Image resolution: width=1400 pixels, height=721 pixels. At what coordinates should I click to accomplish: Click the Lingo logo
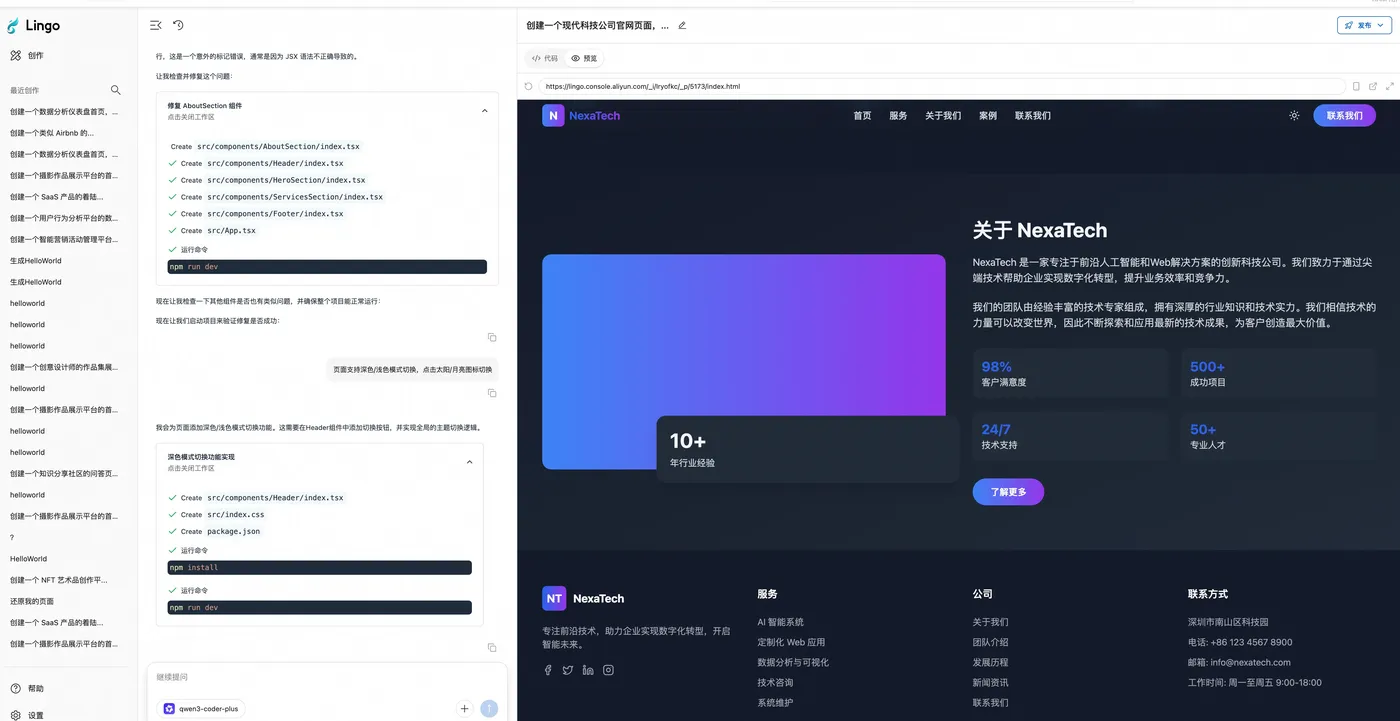click(x=34, y=26)
